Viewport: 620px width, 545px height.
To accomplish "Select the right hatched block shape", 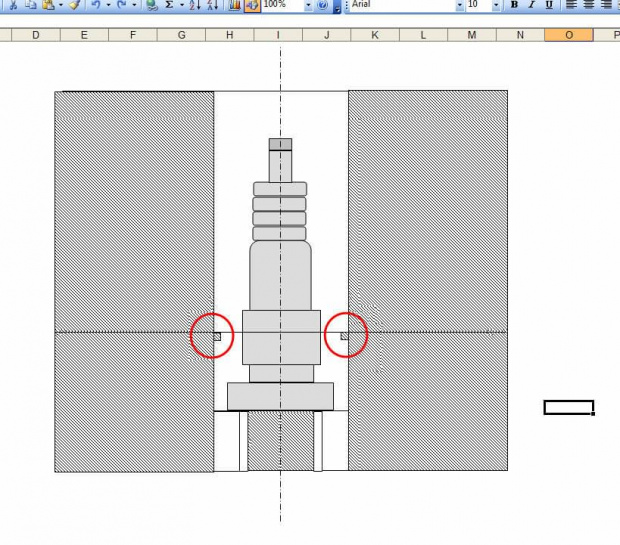I will pyautogui.click(x=428, y=280).
